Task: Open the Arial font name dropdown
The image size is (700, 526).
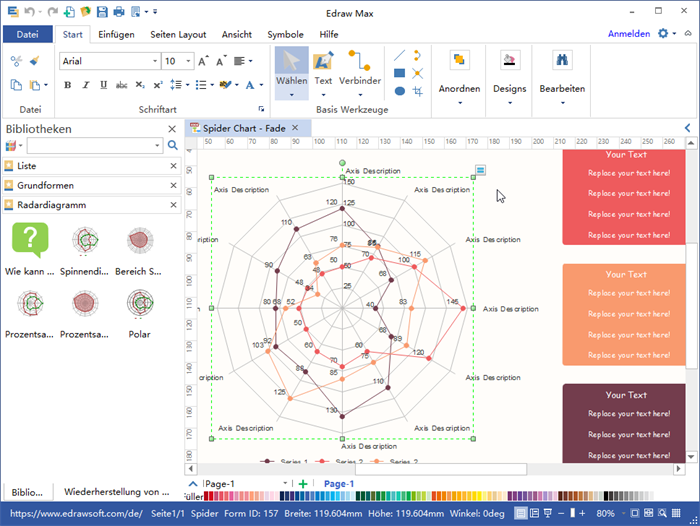Action: point(155,61)
